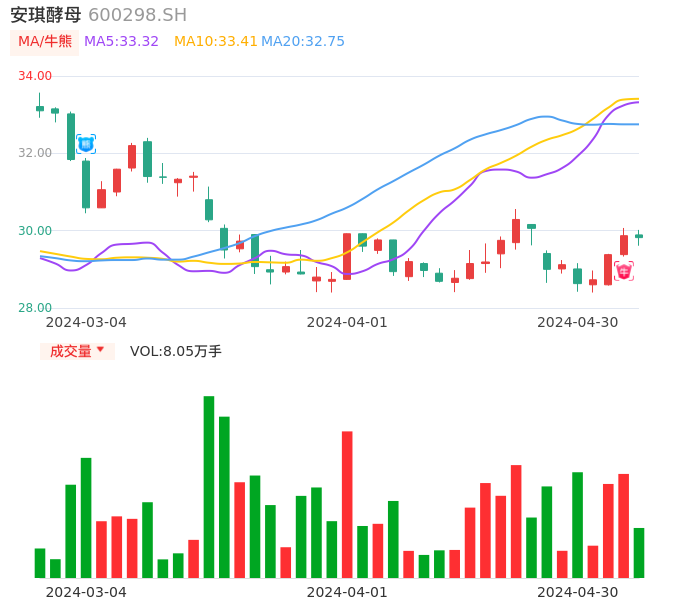Toggle the MA10:33.41 legend line
Image resolution: width=686 pixels, height=606 pixels.
(x=215, y=42)
